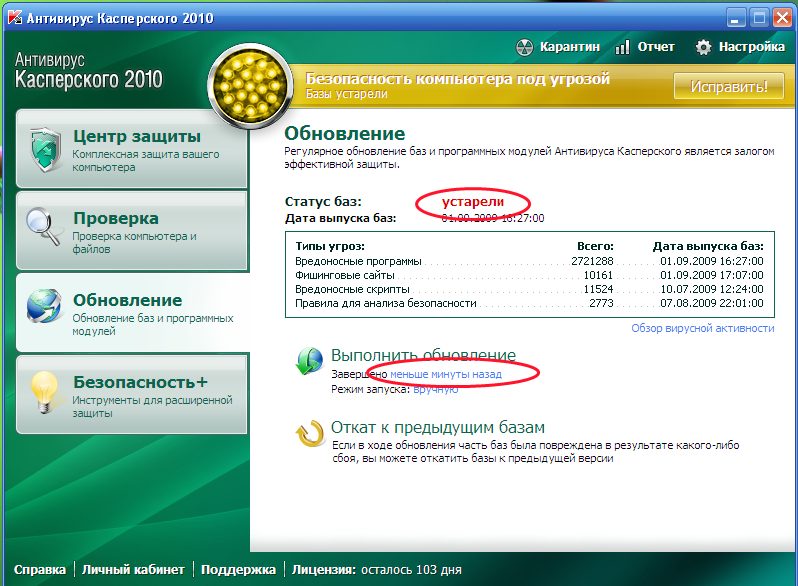Start Выполнить обновление
The height and width of the screenshot is (586, 798).
(423, 355)
